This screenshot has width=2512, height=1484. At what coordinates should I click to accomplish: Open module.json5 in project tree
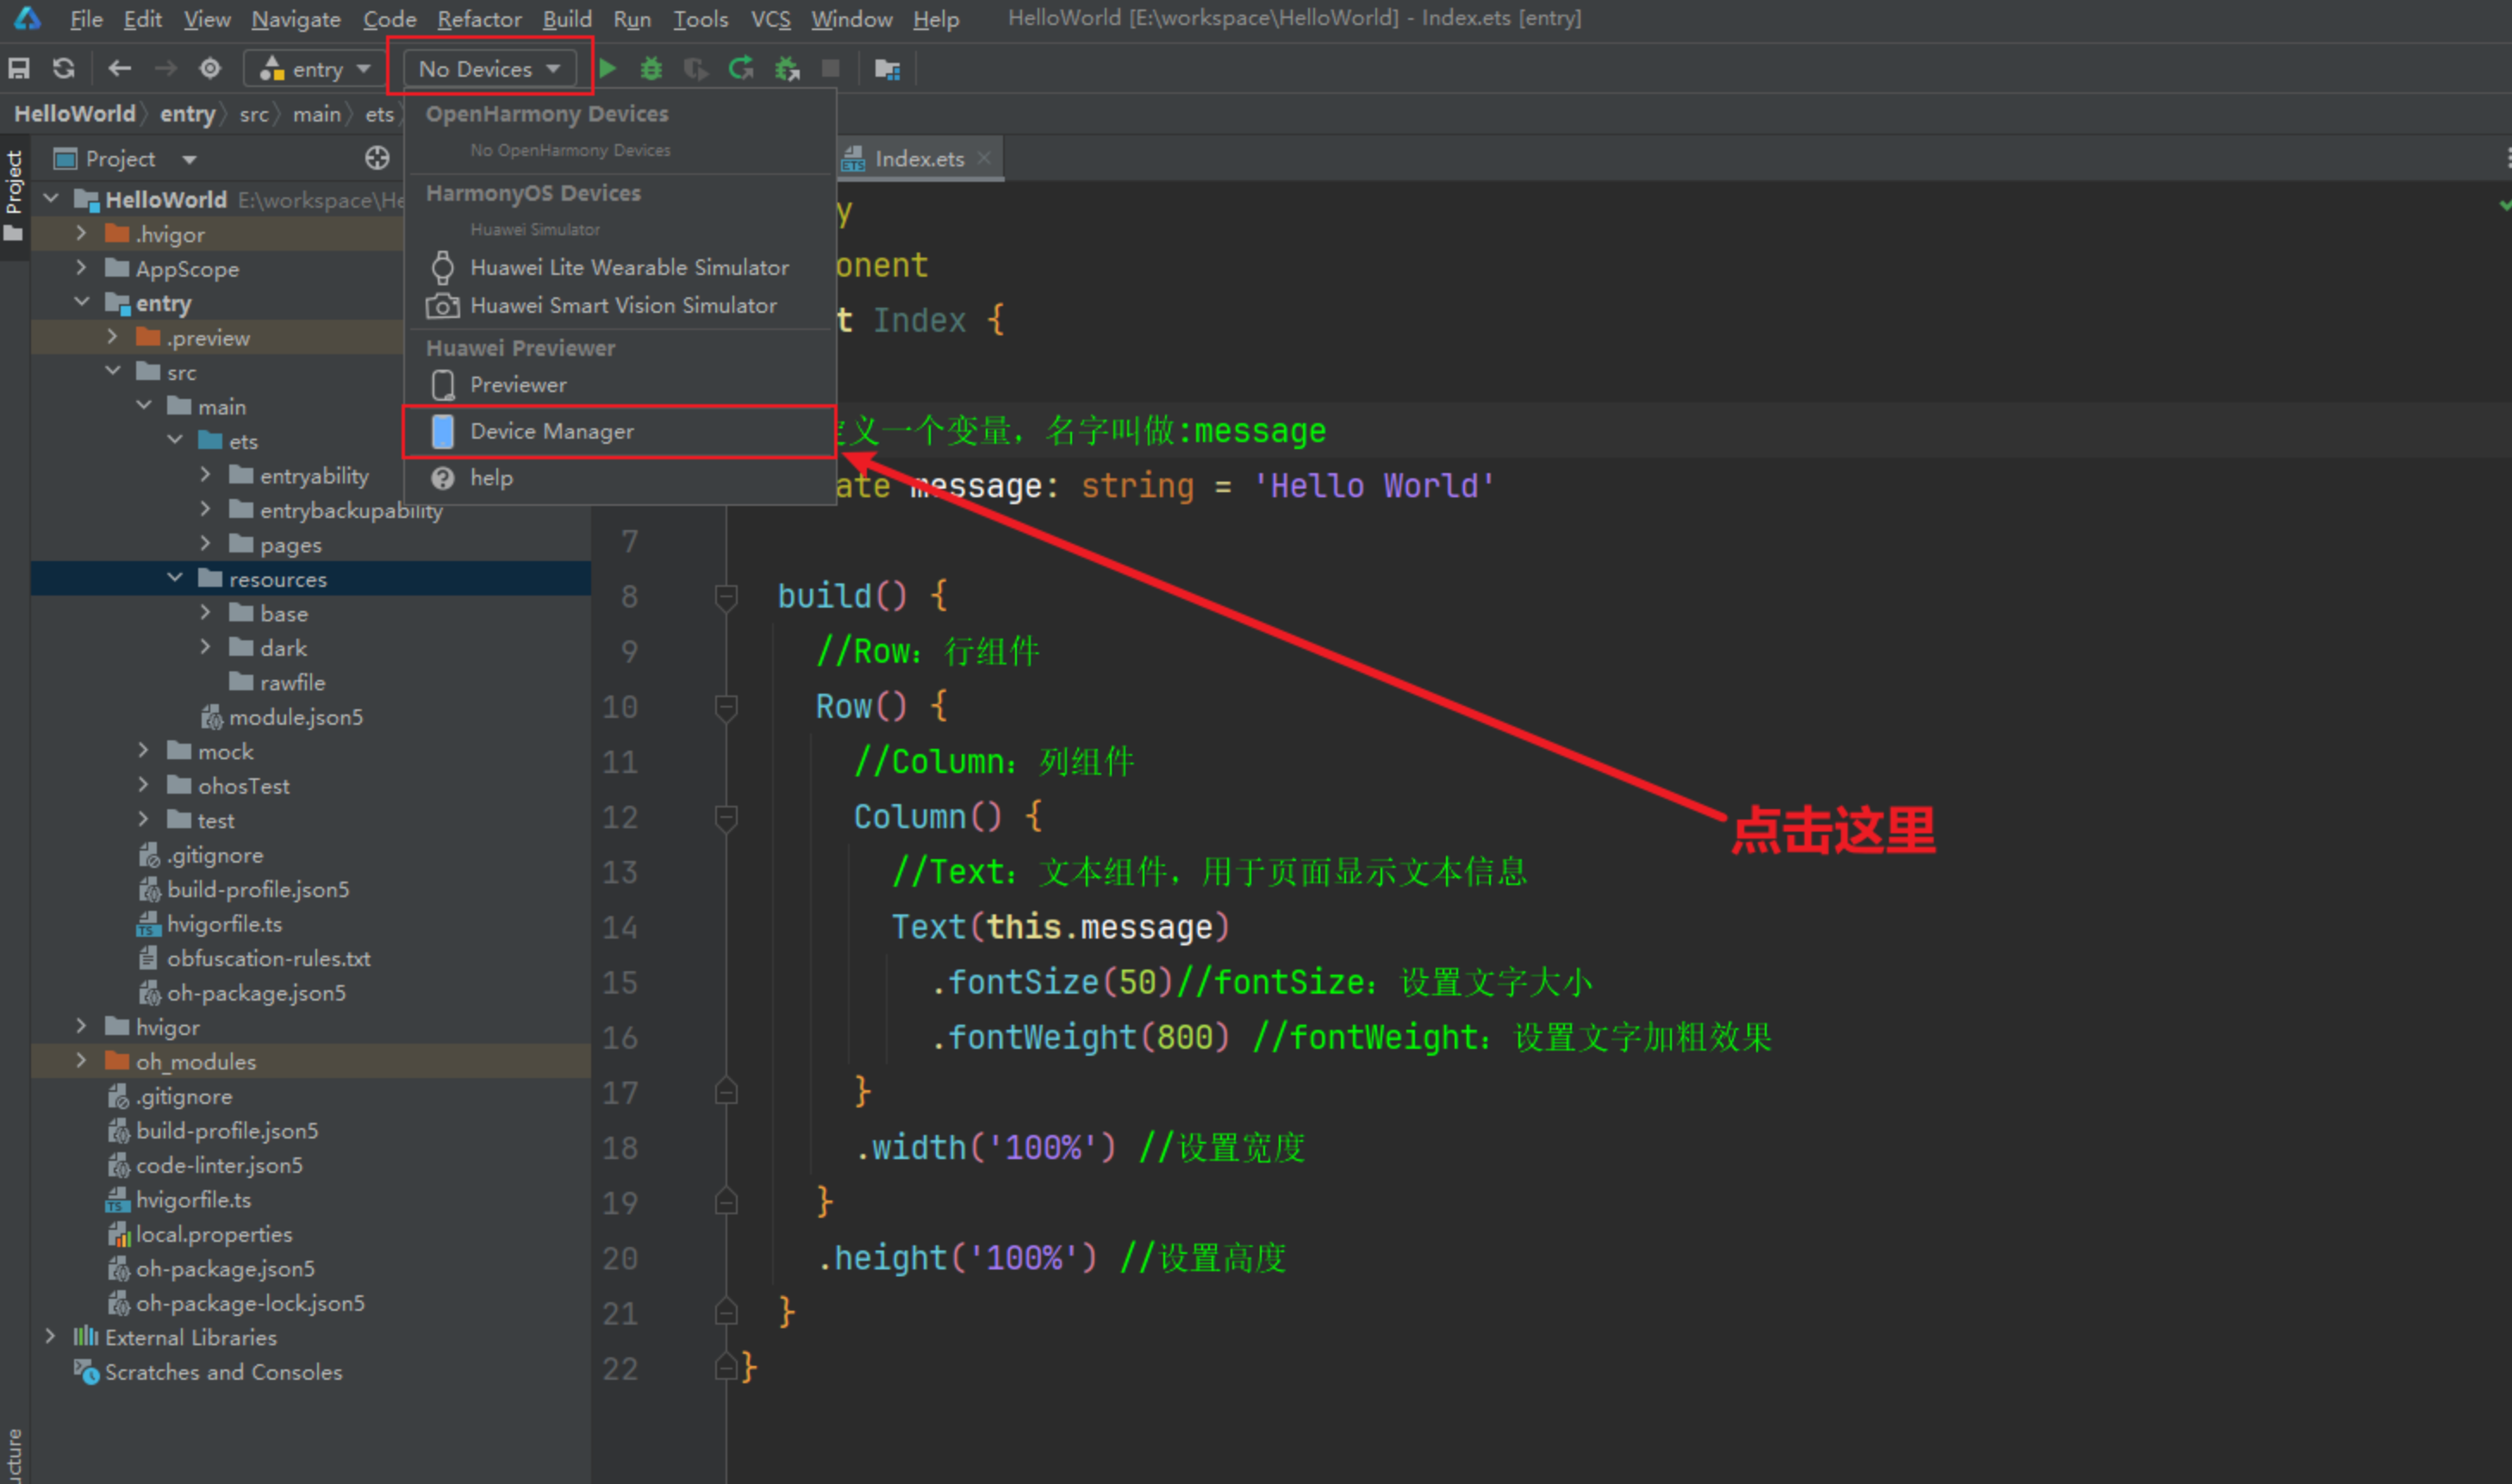click(295, 717)
